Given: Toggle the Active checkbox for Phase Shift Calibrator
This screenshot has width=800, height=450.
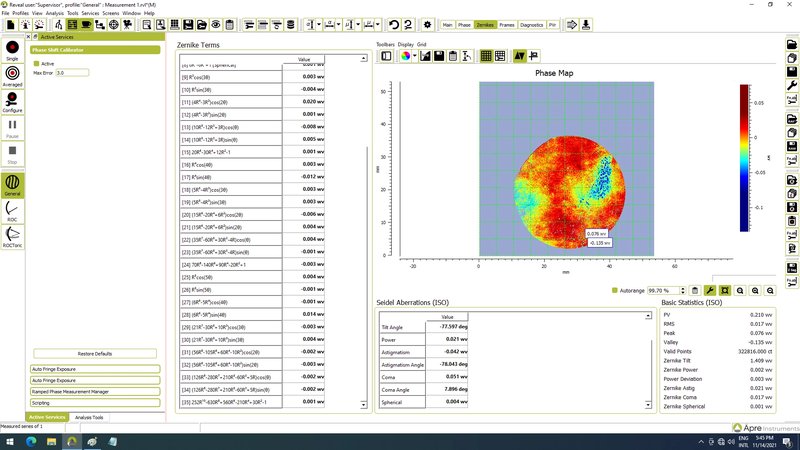Looking at the screenshot, I should coord(36,64).
